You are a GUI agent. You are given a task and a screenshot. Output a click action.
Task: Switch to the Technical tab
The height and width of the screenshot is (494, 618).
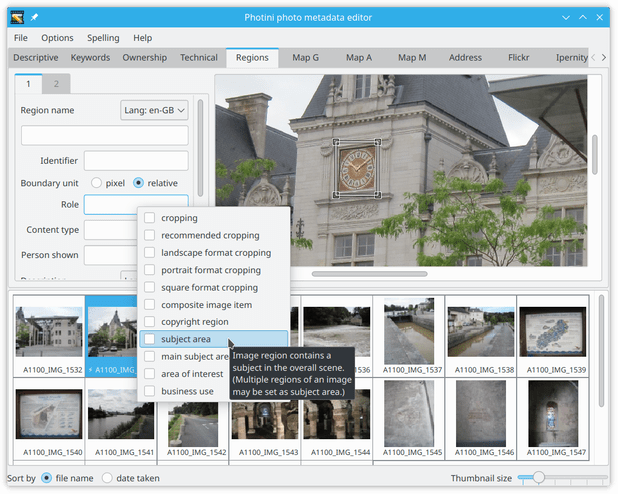pos(199,58)
